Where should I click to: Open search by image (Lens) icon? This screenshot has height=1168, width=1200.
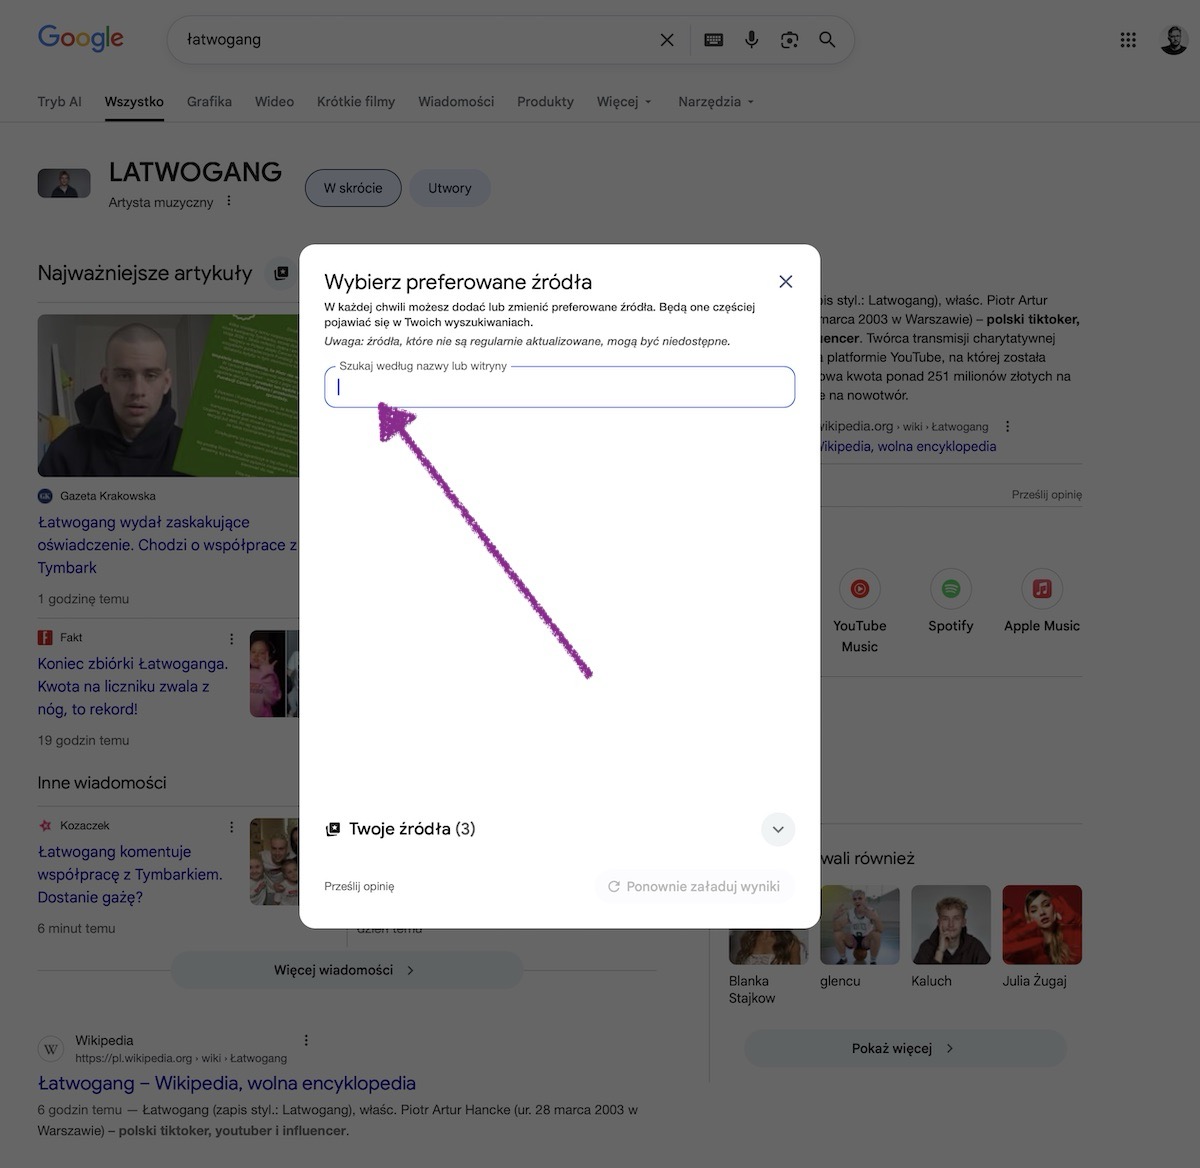(x=789, y=40)
